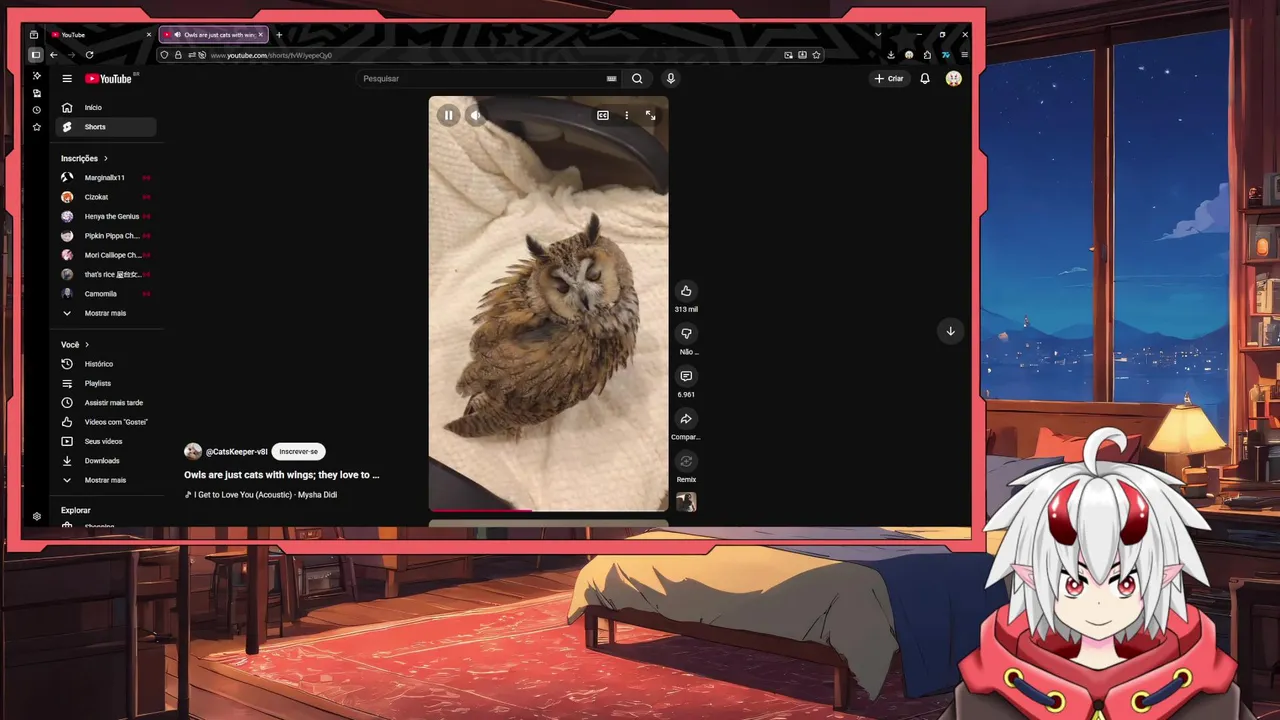
Task: Toggle the browser sidebar panel
Action: (36, 55)
